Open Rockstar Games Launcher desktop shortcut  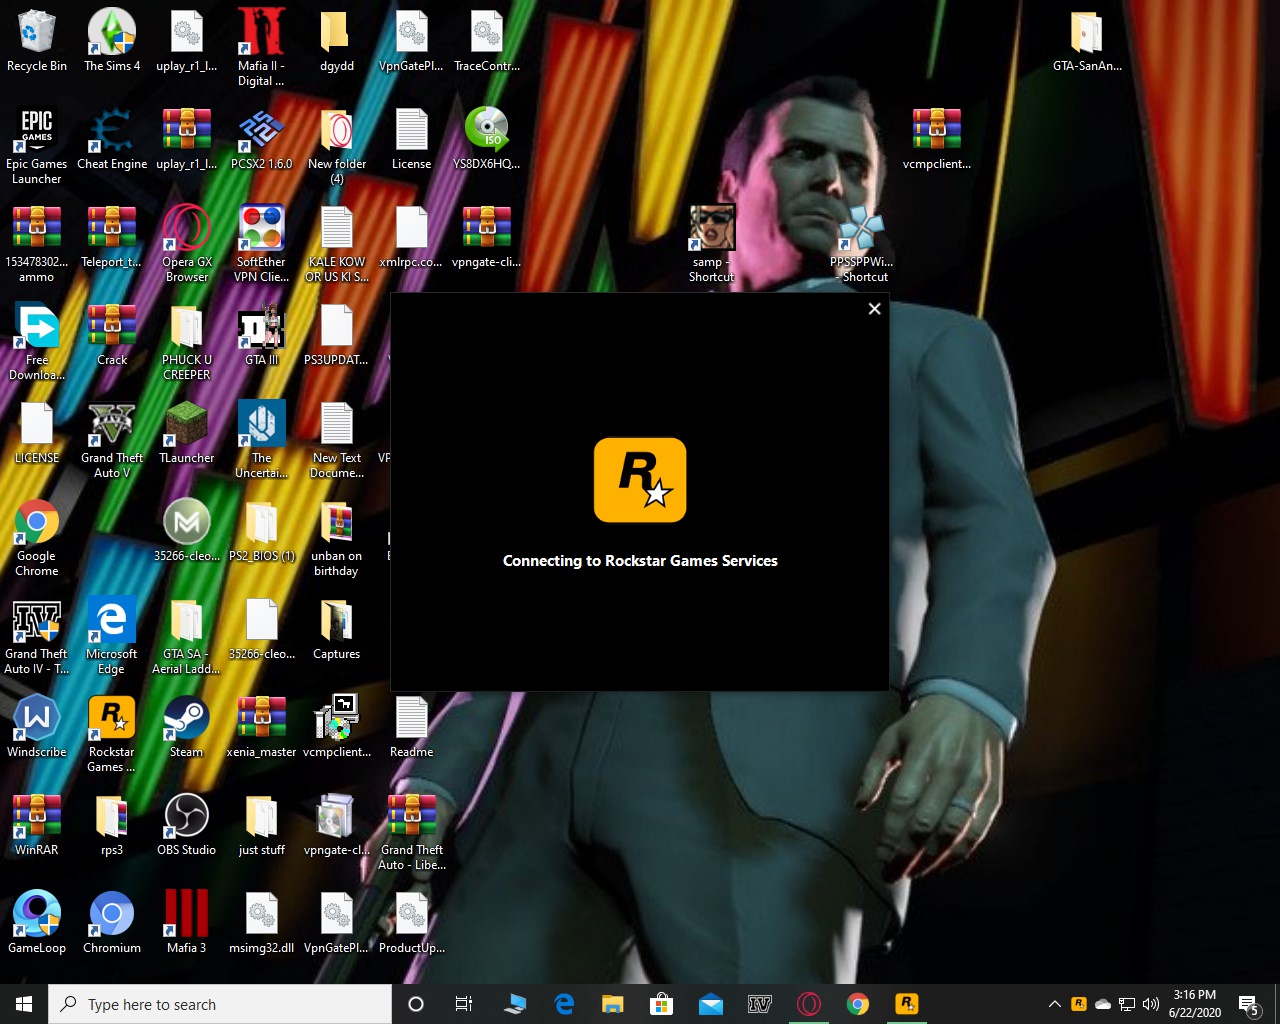(112, 734)
